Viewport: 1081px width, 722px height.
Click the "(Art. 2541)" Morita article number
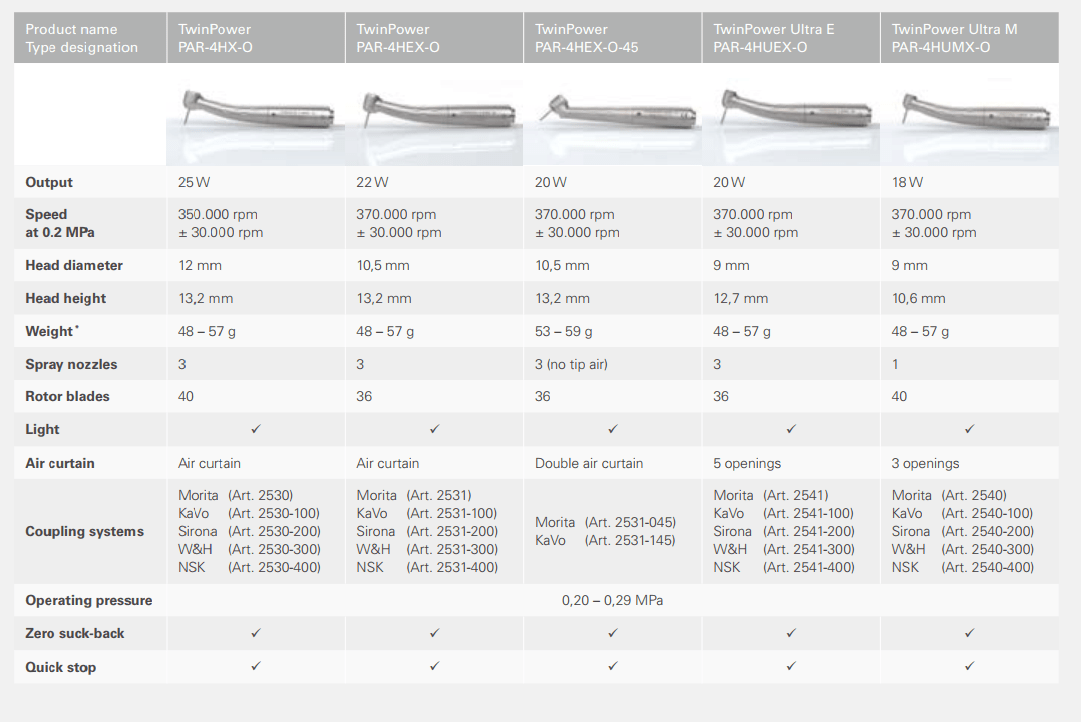(x=796, y=496)
